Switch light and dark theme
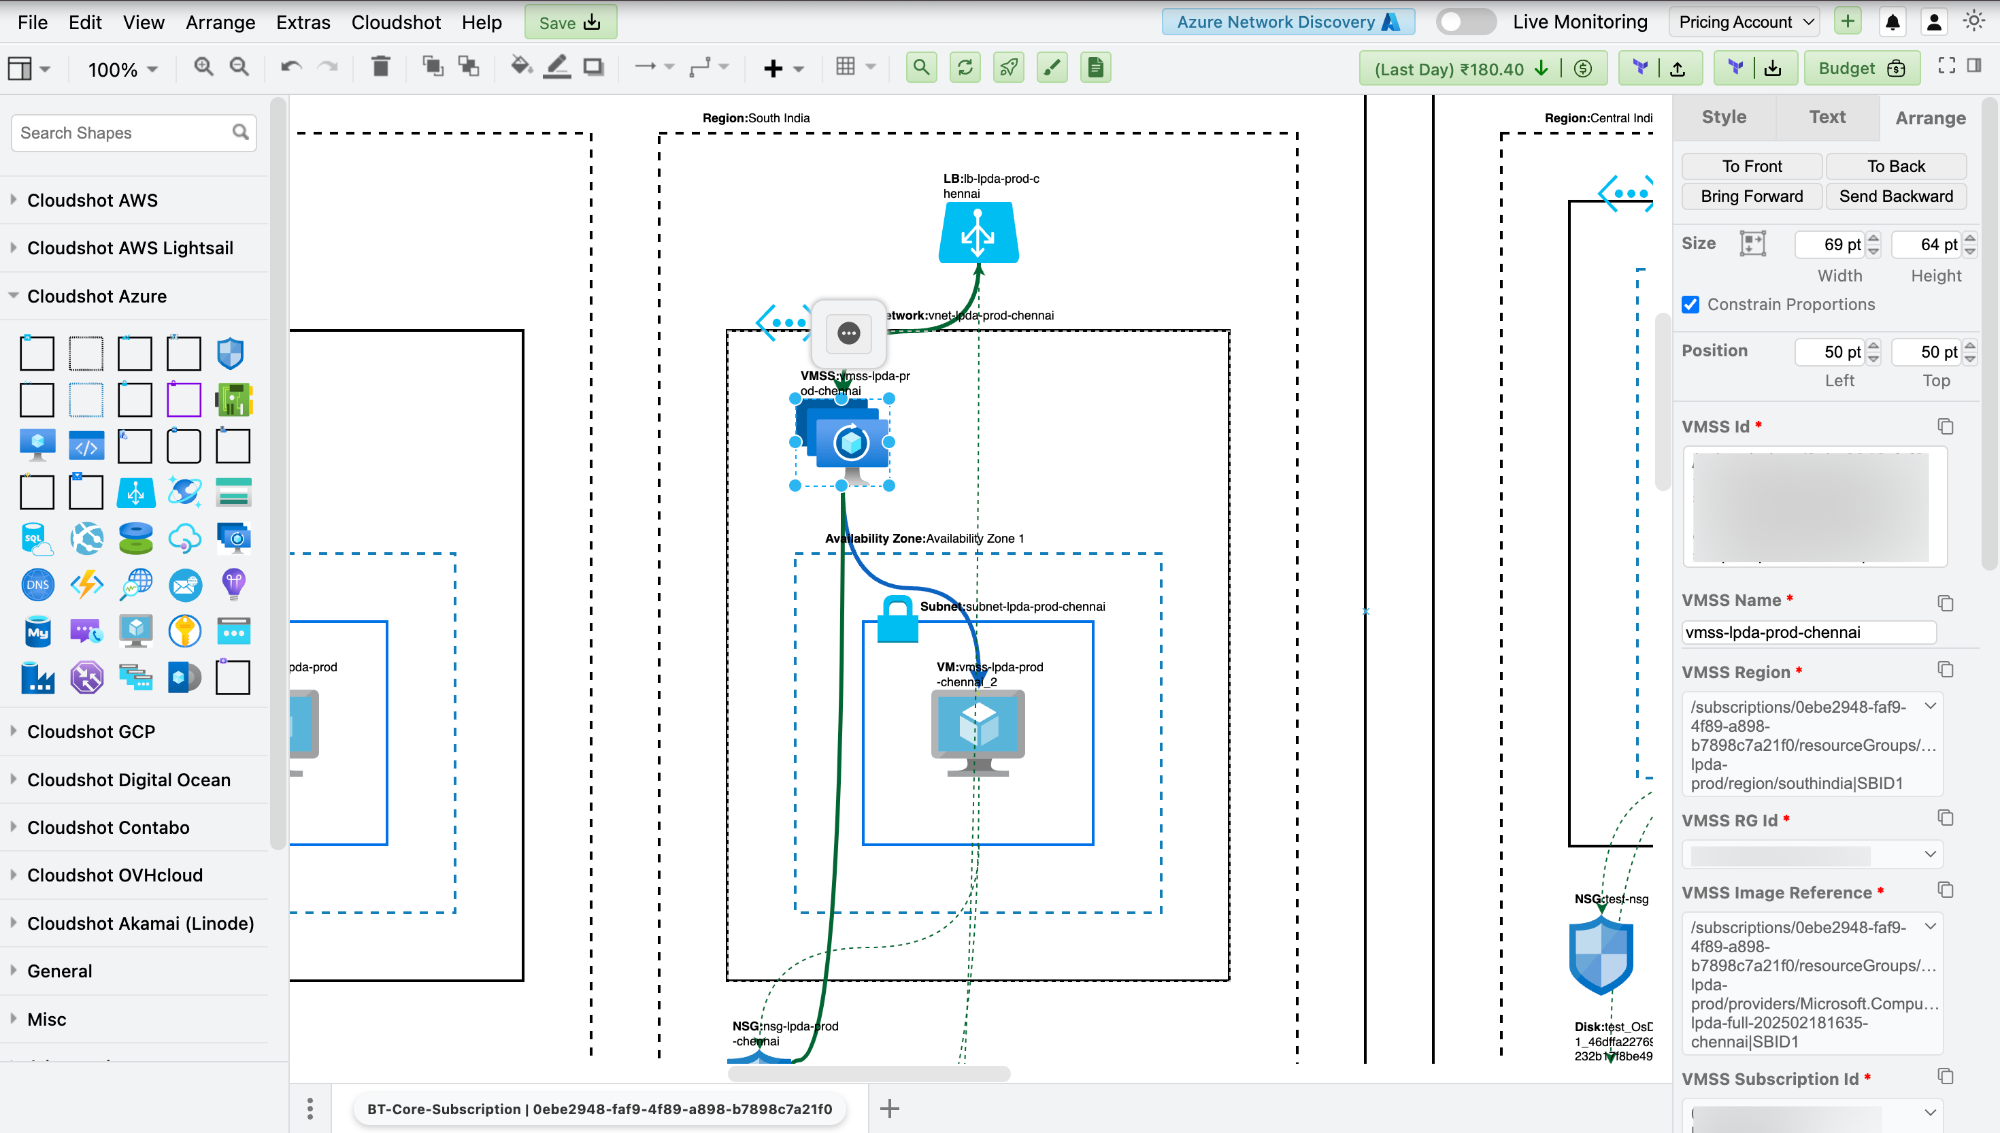The image size is (2000, 1133). (1974, 21)
